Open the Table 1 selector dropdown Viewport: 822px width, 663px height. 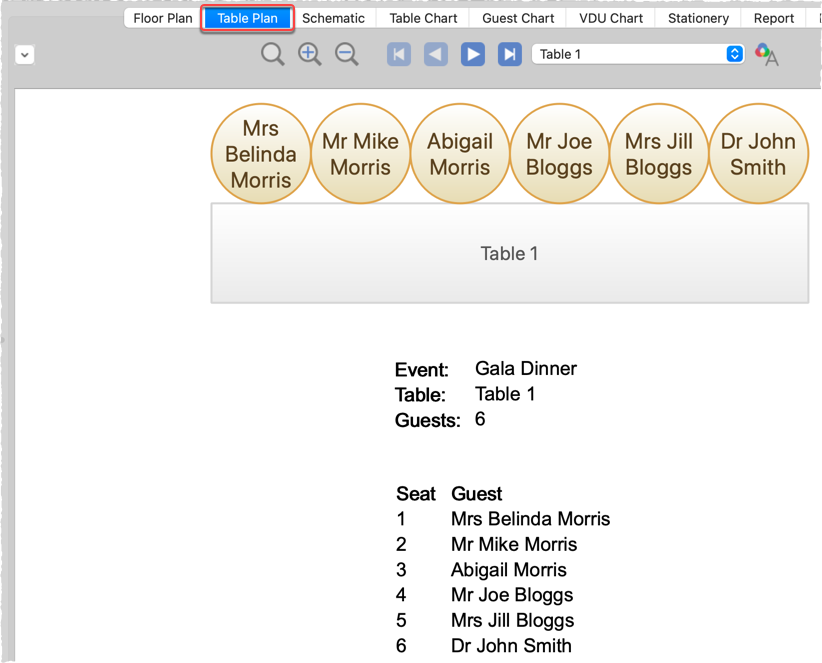point(630,54)
